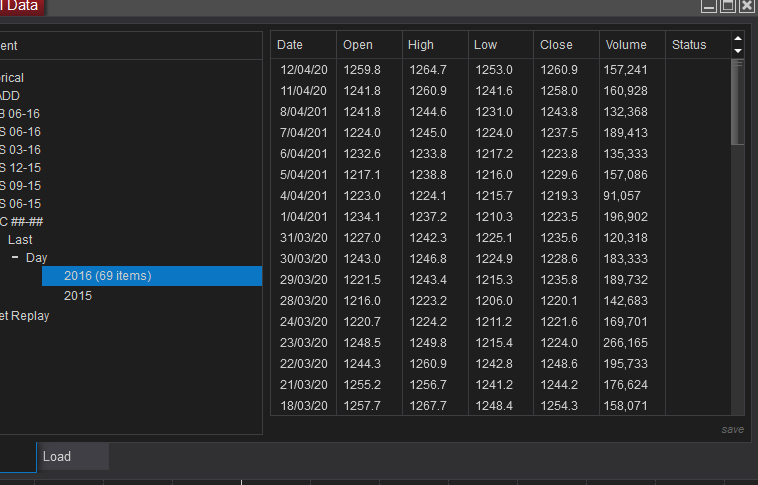The image size is (758, 485).
Task: Minimize the Historical Data window
Action: point(710,6)
